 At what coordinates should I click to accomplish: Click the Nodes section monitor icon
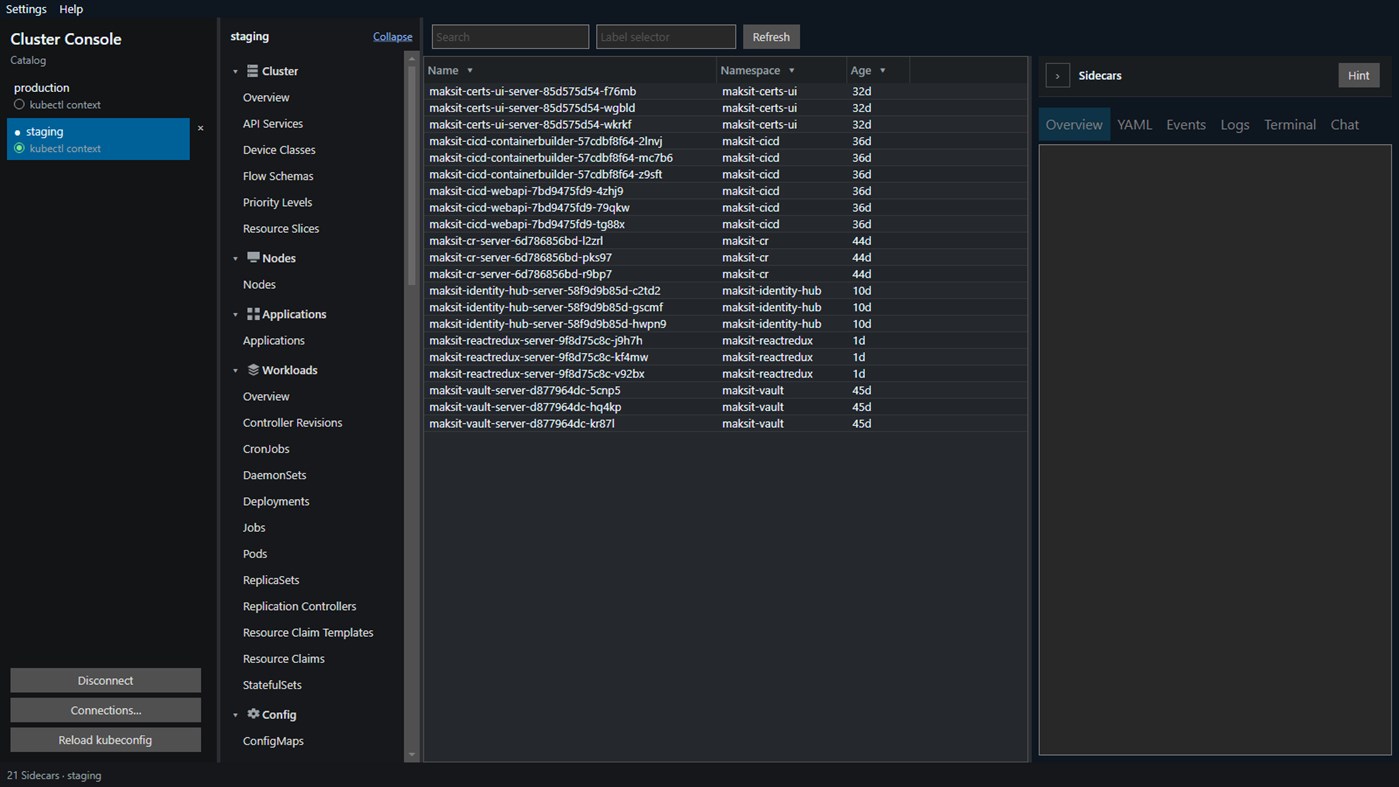pyautogui.click(x=253, y=258)
